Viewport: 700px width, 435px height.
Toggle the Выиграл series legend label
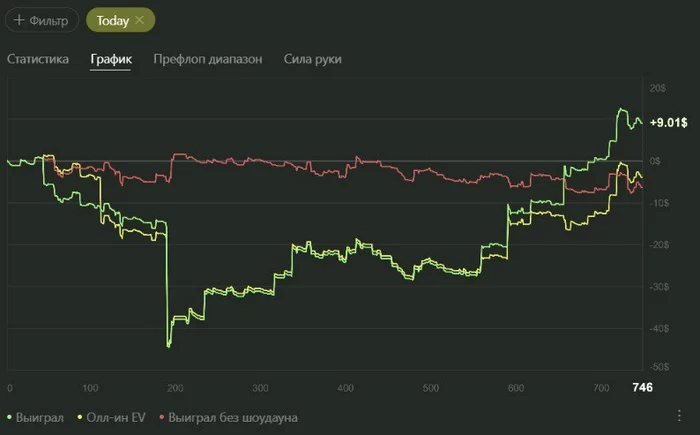click(41, 417)
